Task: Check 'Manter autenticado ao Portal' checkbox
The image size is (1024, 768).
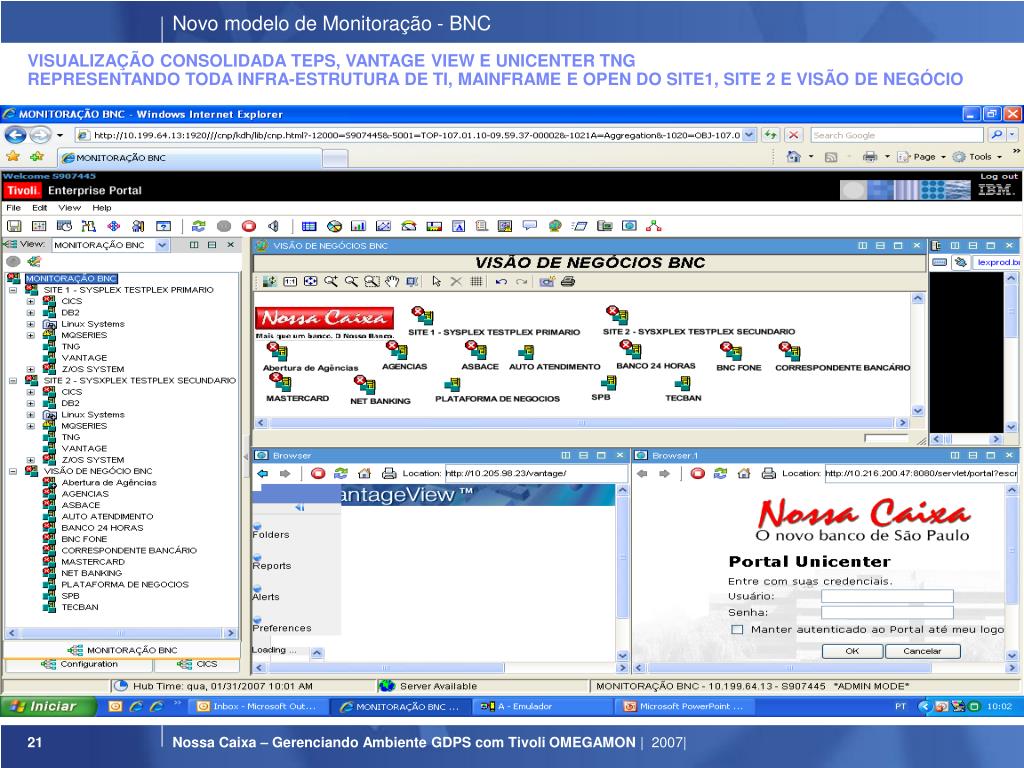Action: [x=737, y=630]
